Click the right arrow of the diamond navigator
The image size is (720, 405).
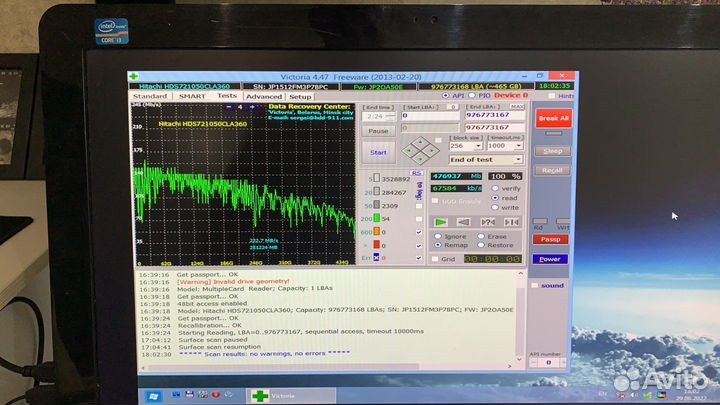click(x=432, y=150)
